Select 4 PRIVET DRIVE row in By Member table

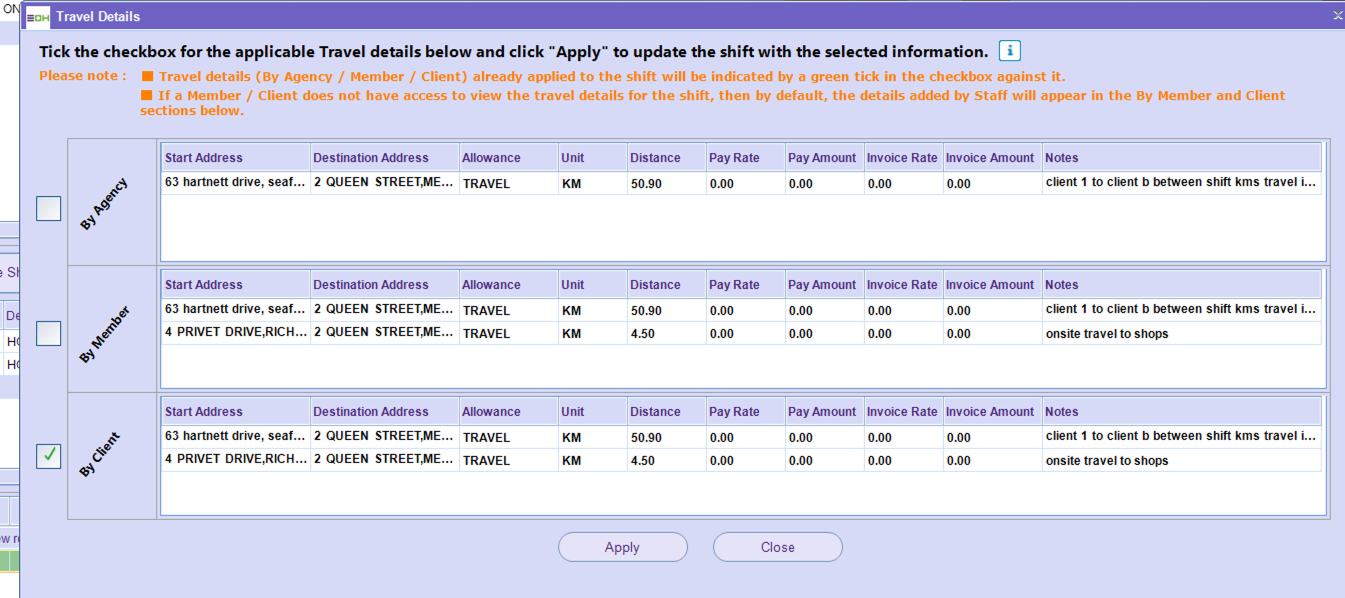235,334
